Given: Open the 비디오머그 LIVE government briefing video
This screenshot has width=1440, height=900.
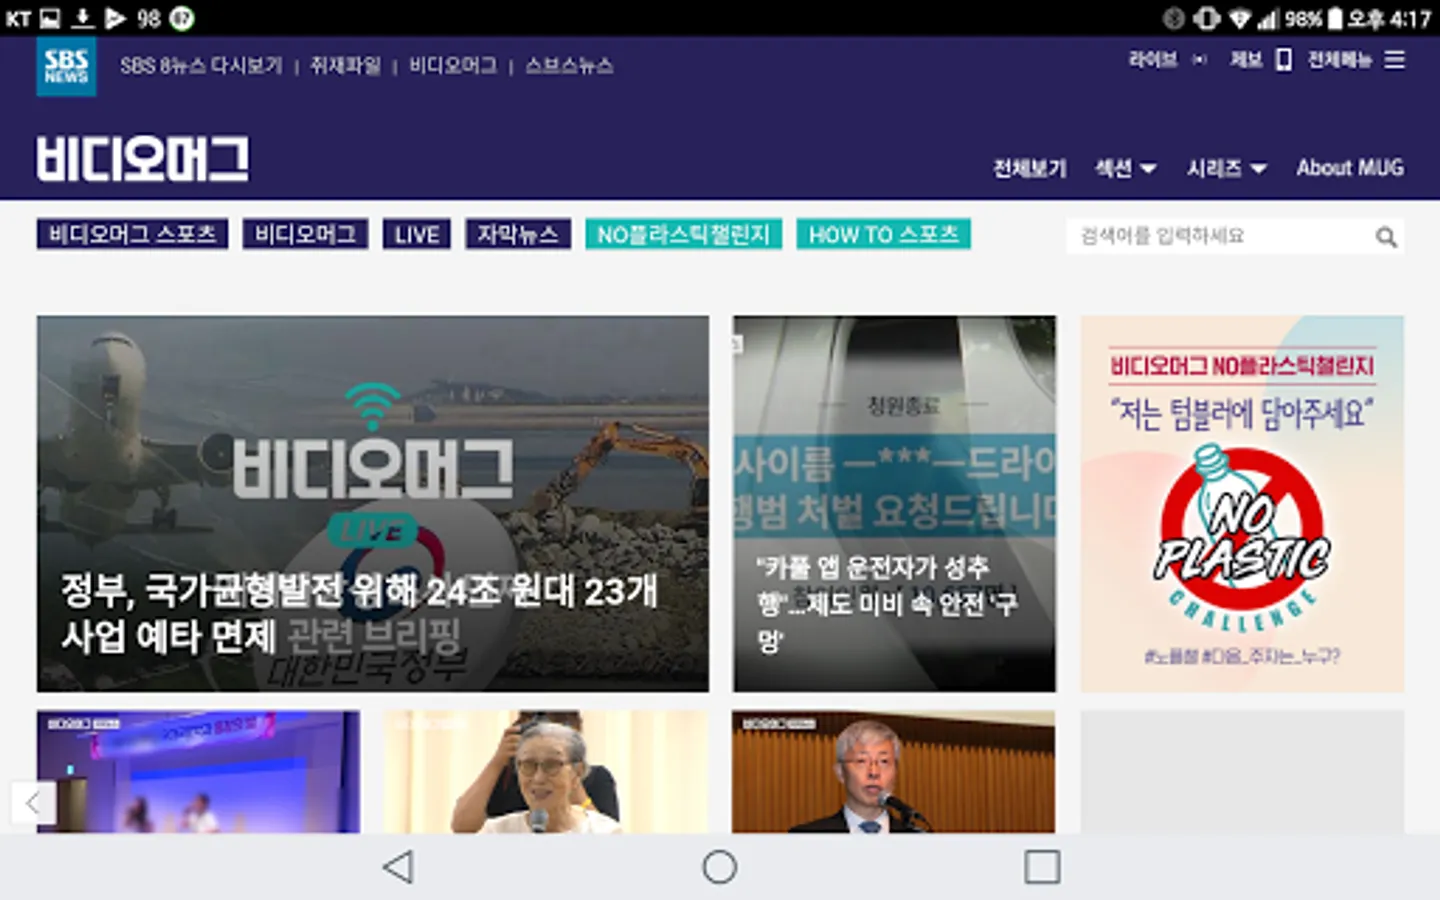Looking at the screenshot, I should [x=373, y=504].
